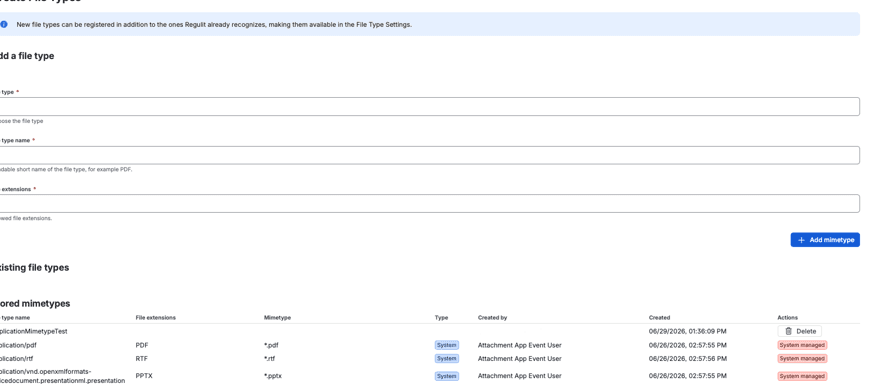Click the System badge in the PDF row

tap(446, 345)
